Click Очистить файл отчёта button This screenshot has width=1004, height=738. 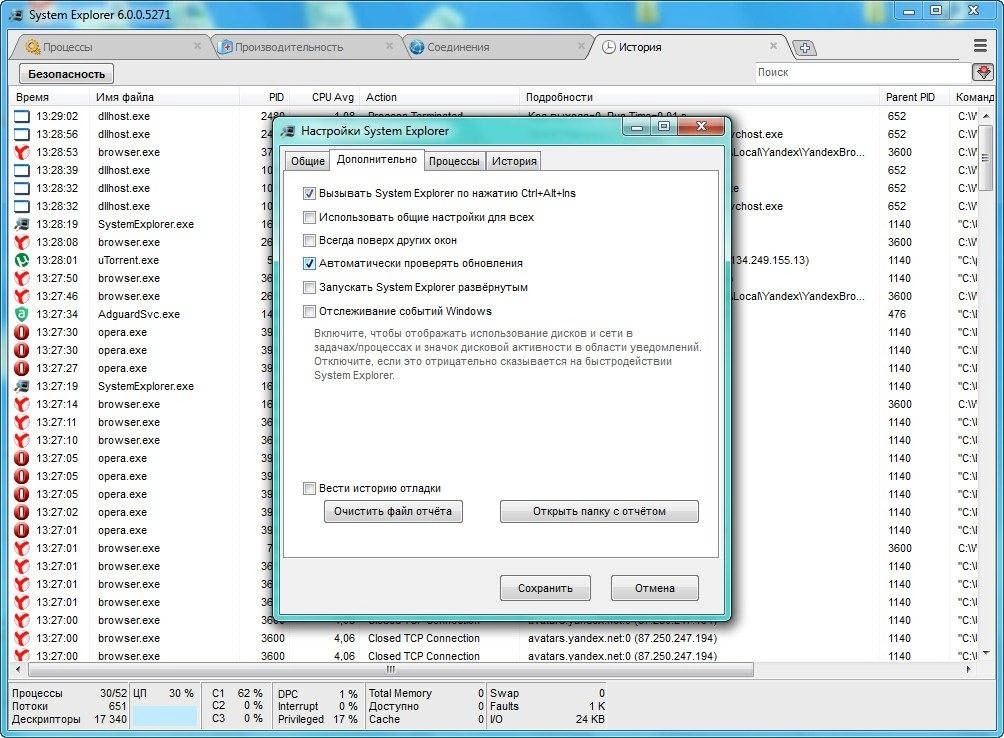pyautogui.click(x=393, y=511)
